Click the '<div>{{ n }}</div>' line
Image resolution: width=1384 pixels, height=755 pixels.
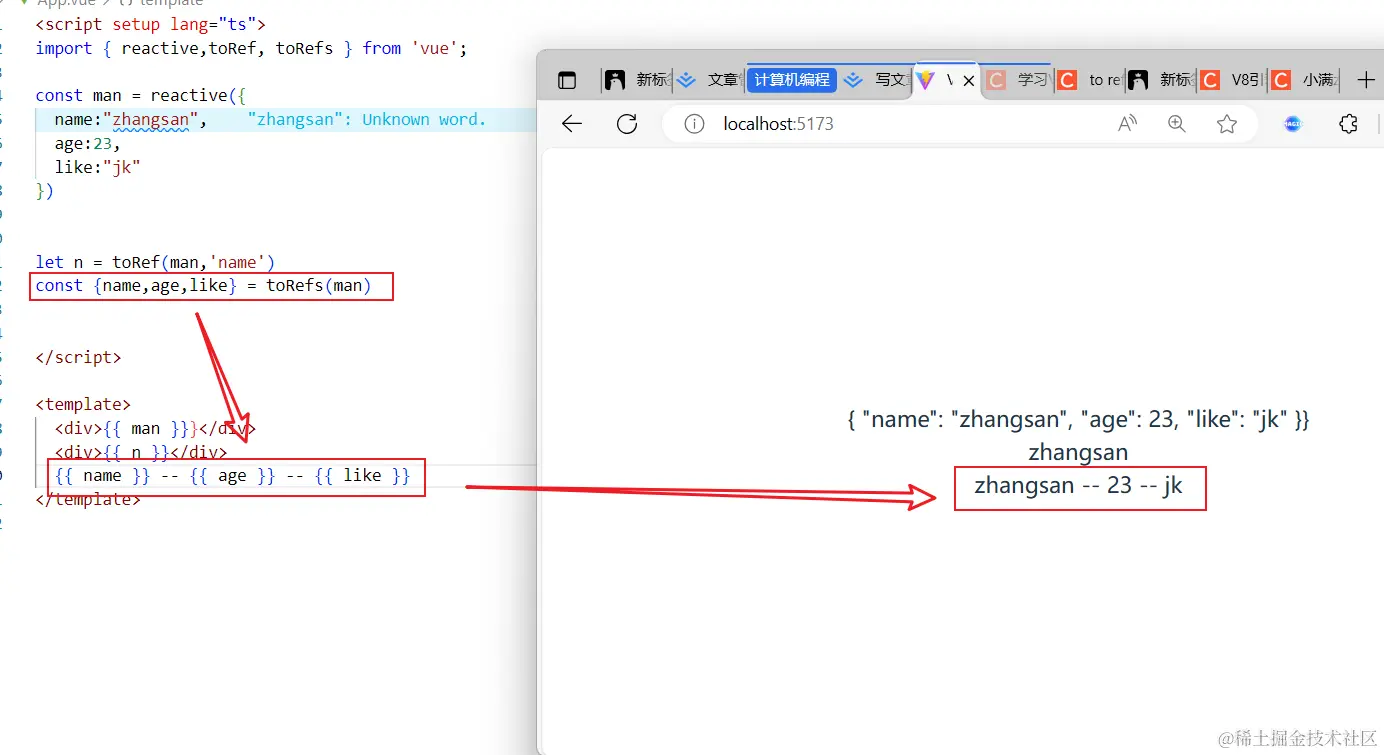click(x=141, y=452)
